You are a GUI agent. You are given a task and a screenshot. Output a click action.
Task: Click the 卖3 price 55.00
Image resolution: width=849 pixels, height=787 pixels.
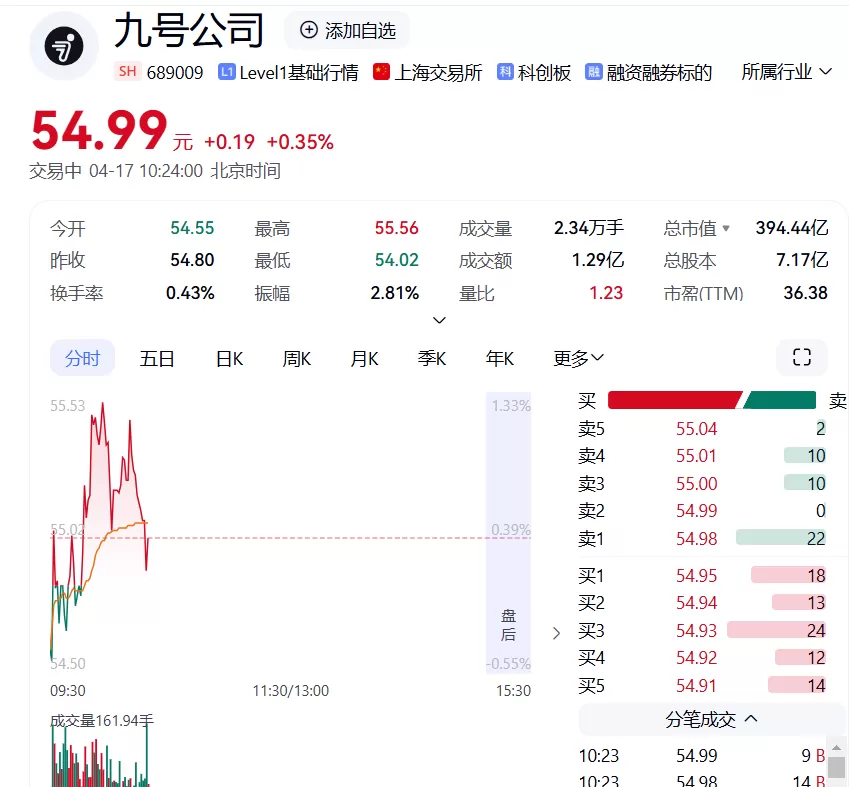(x=696, y=483)
